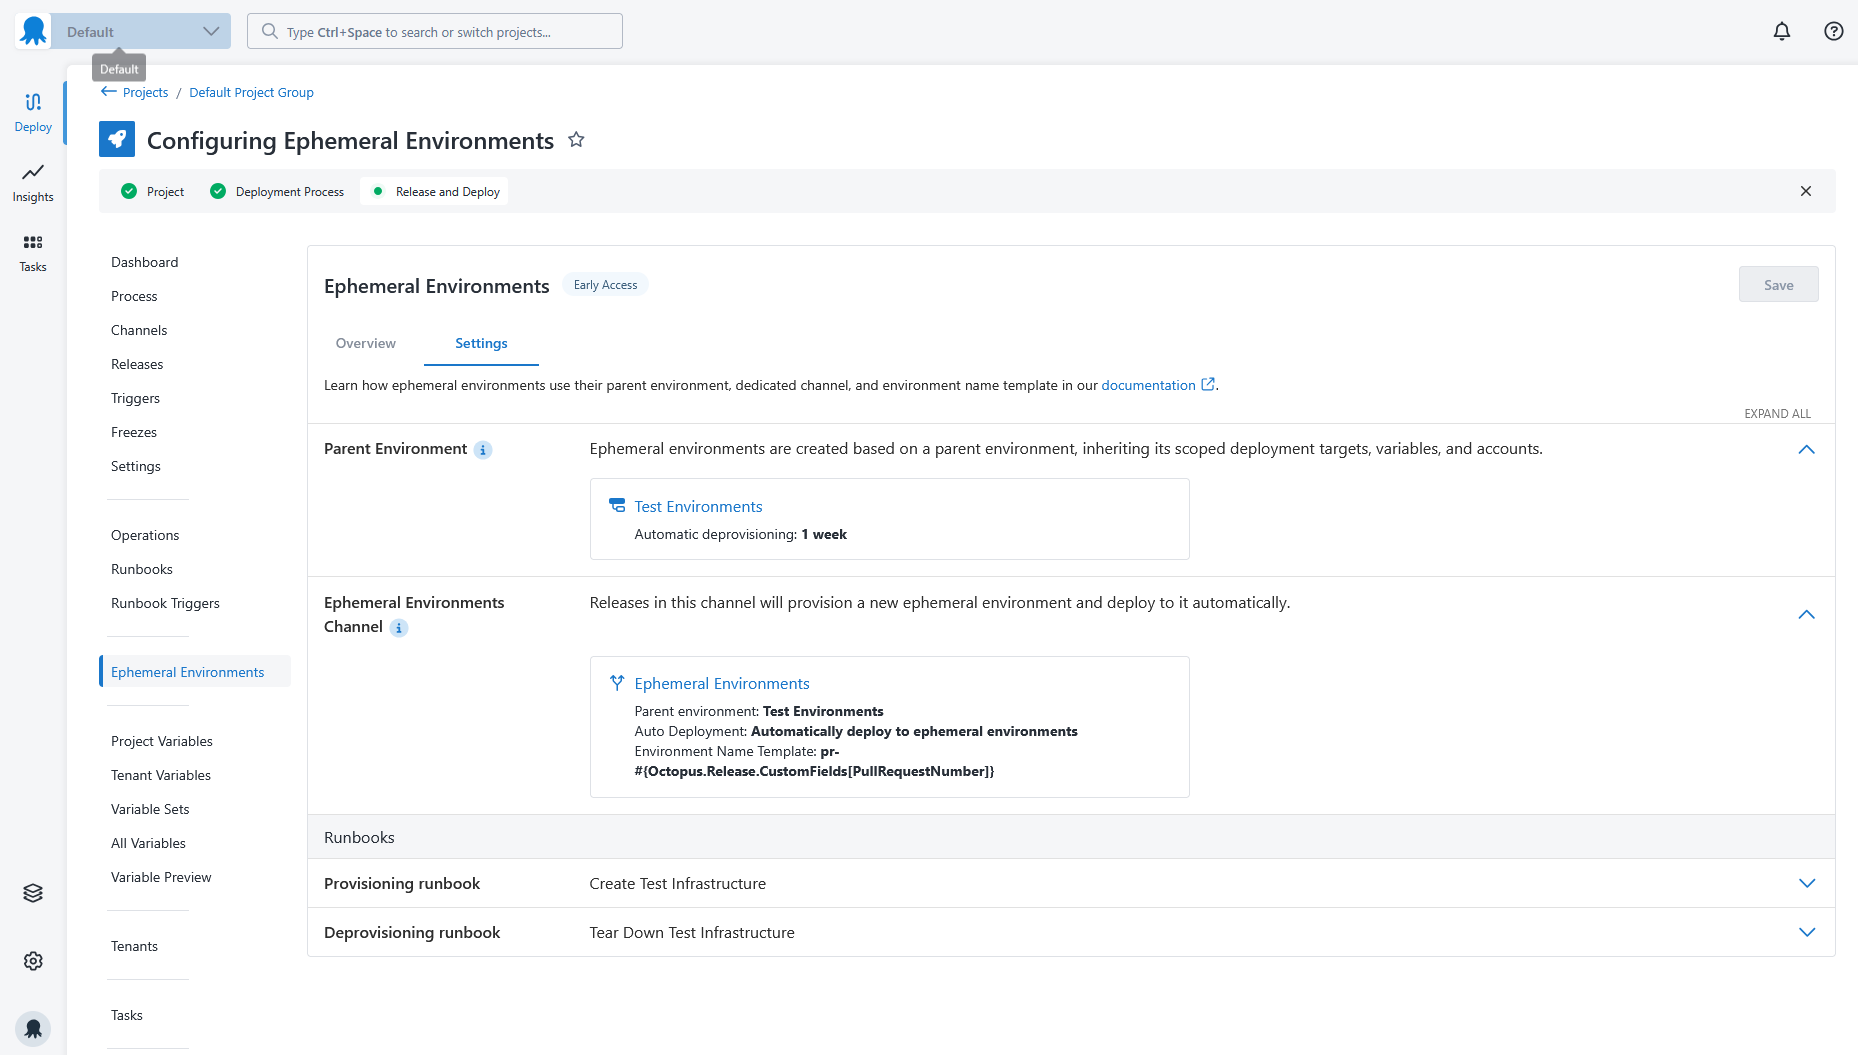Switch to the Settings tab

click(481, 343)
